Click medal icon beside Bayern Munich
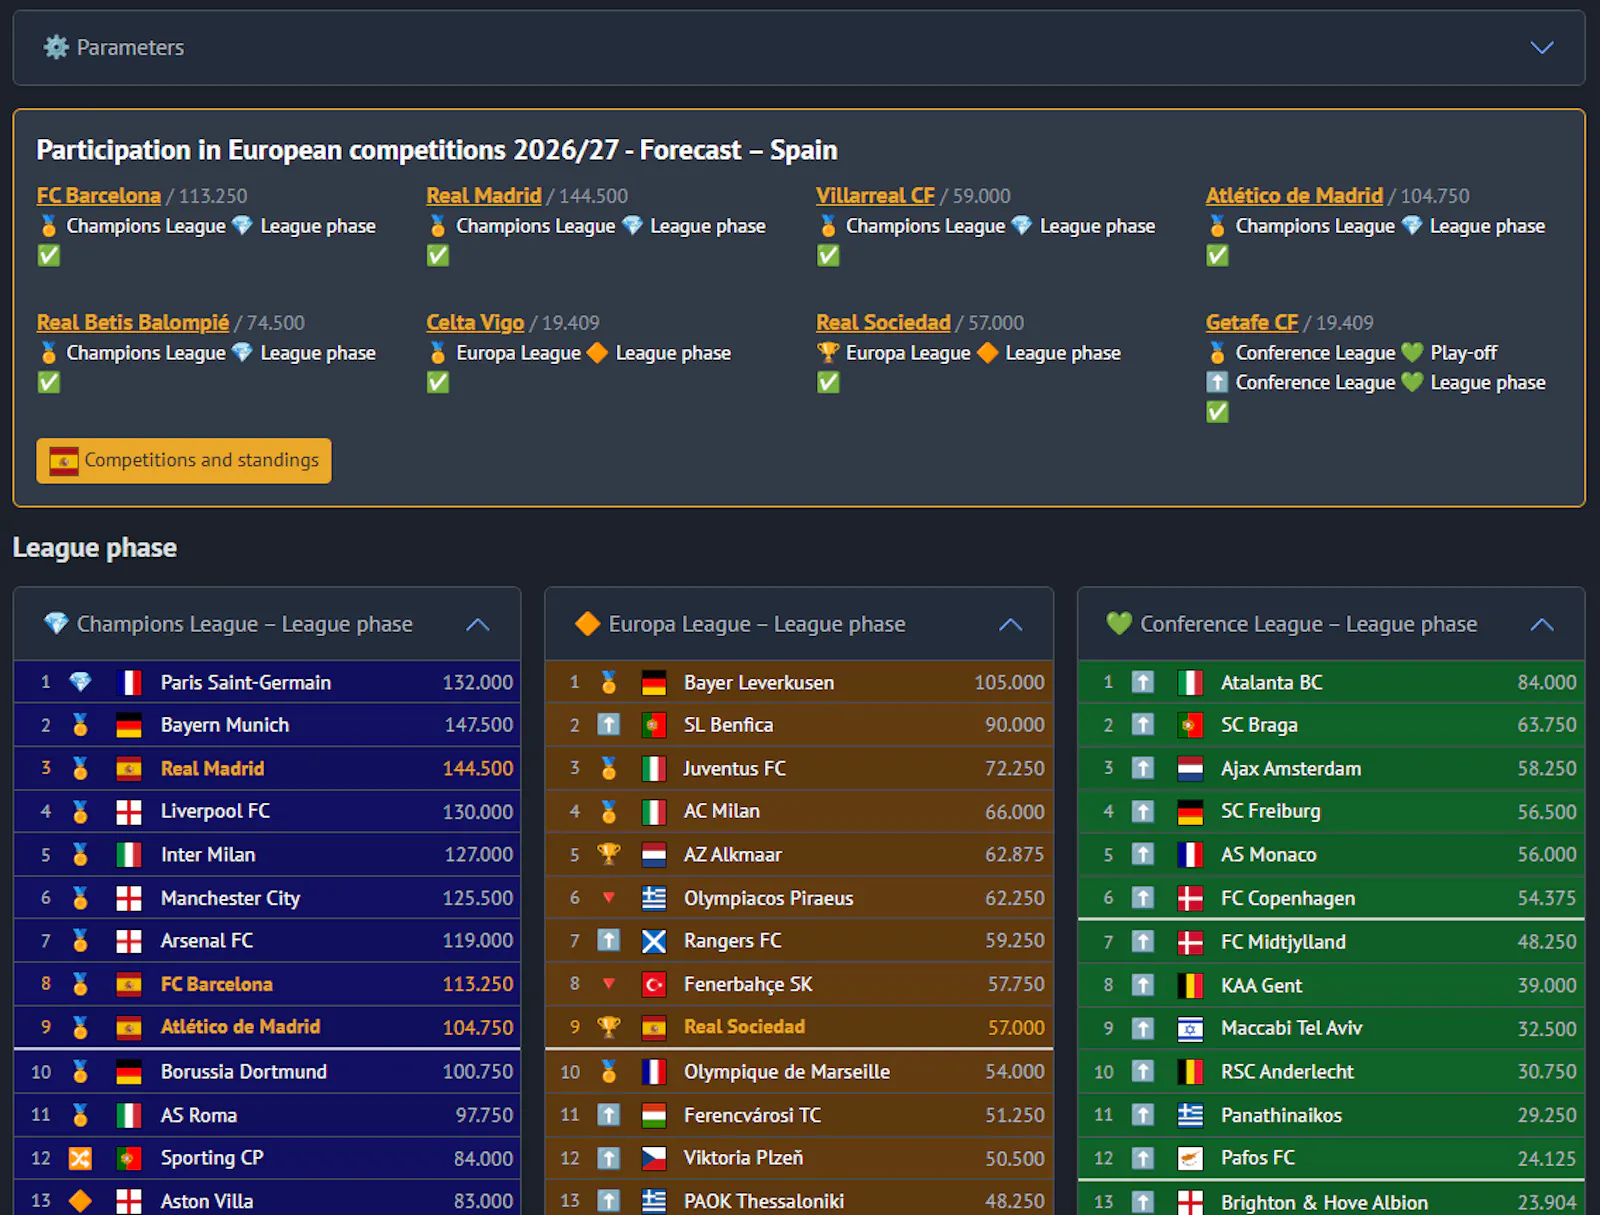The image size is (1600, 1215). click(x=80, y=725)
